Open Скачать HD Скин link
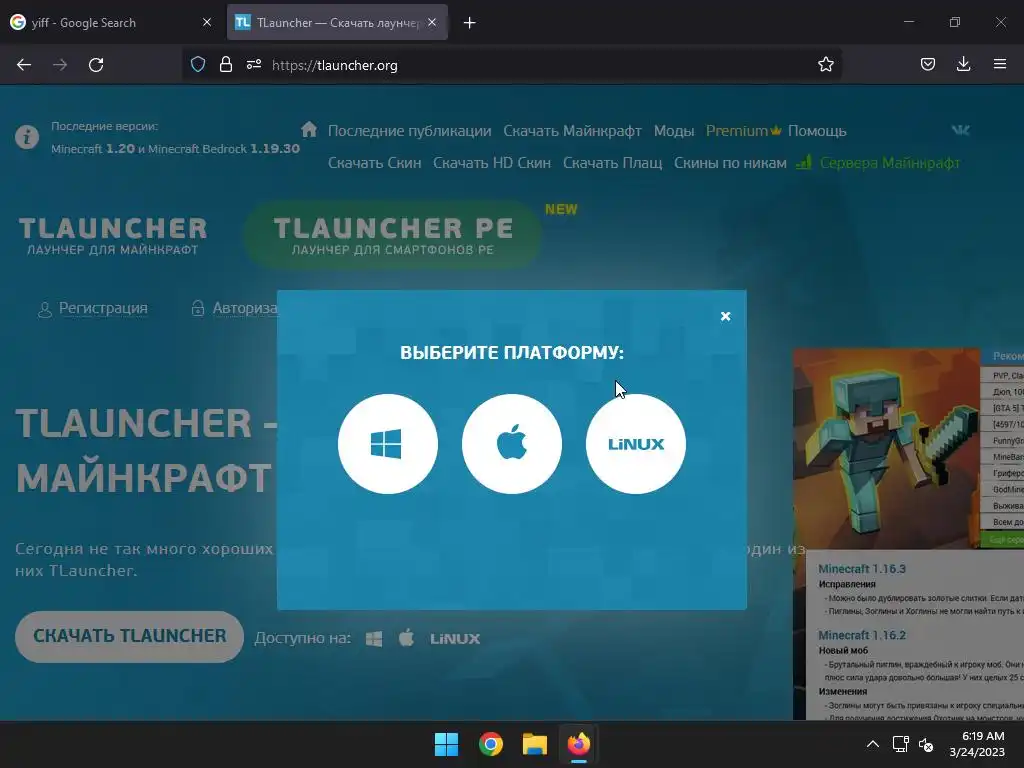The height and width of the screenshot is (768, 1024). (492, 163)
